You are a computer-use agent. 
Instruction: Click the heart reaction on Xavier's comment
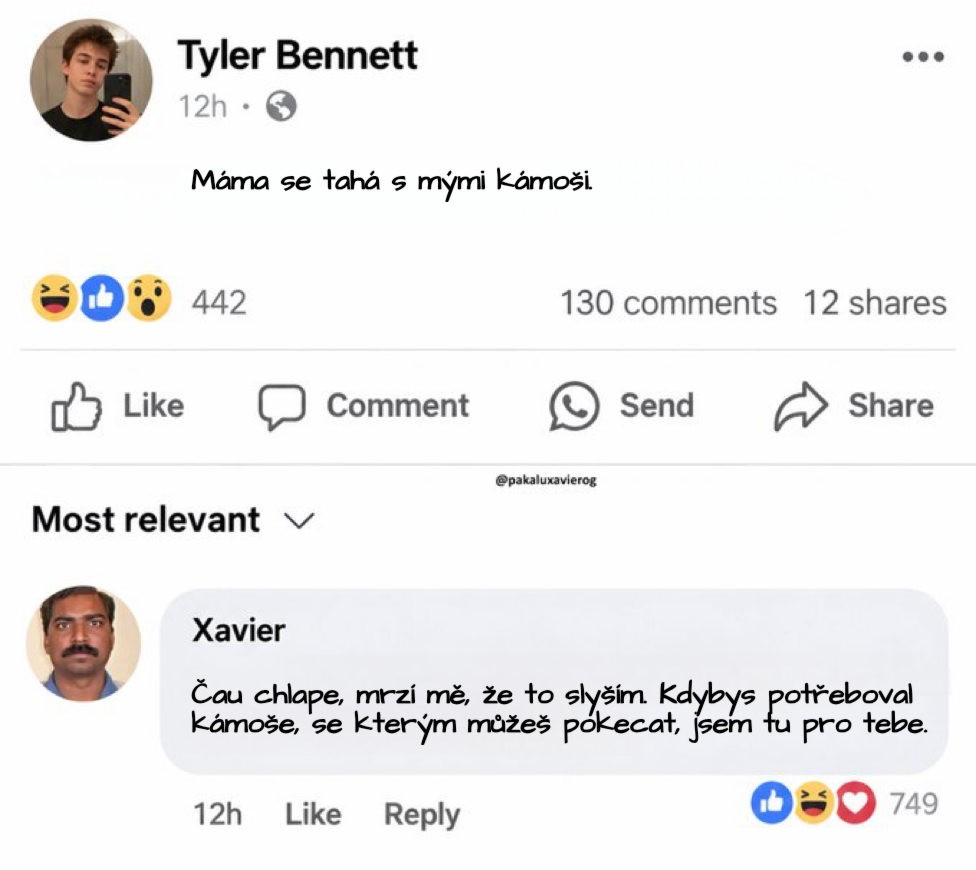(x=855, y=803)
